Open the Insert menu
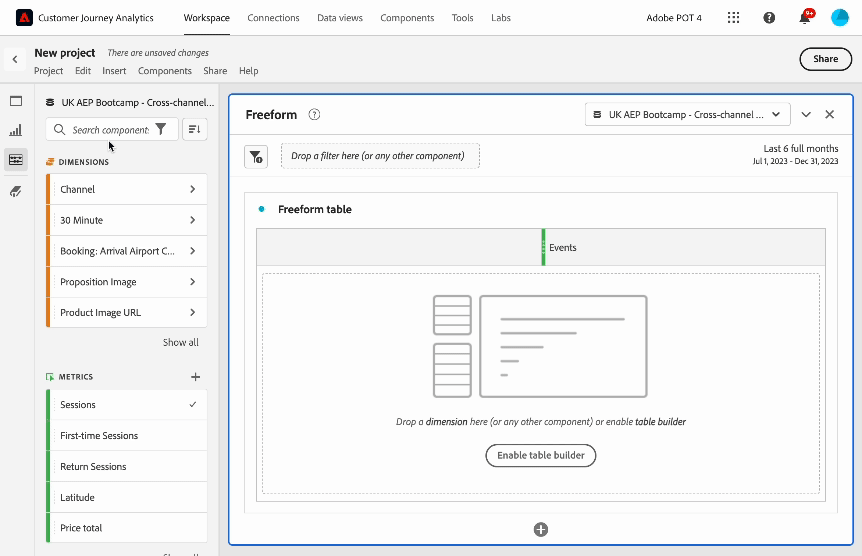 pos(114,70)
